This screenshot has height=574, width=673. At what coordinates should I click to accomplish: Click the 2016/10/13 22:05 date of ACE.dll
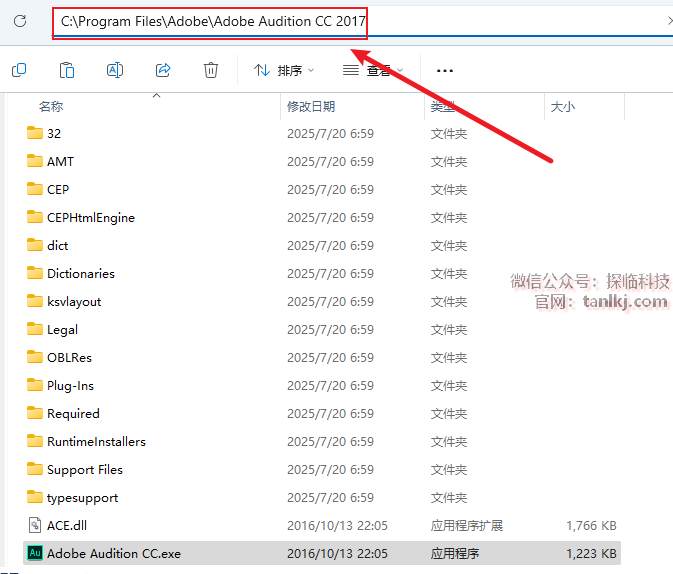(337, 525)
